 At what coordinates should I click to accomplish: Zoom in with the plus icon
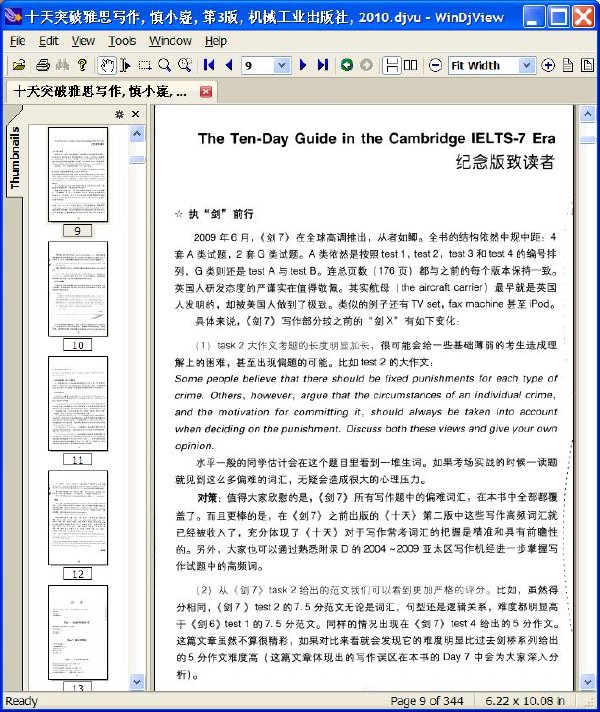tap(548, 65)
